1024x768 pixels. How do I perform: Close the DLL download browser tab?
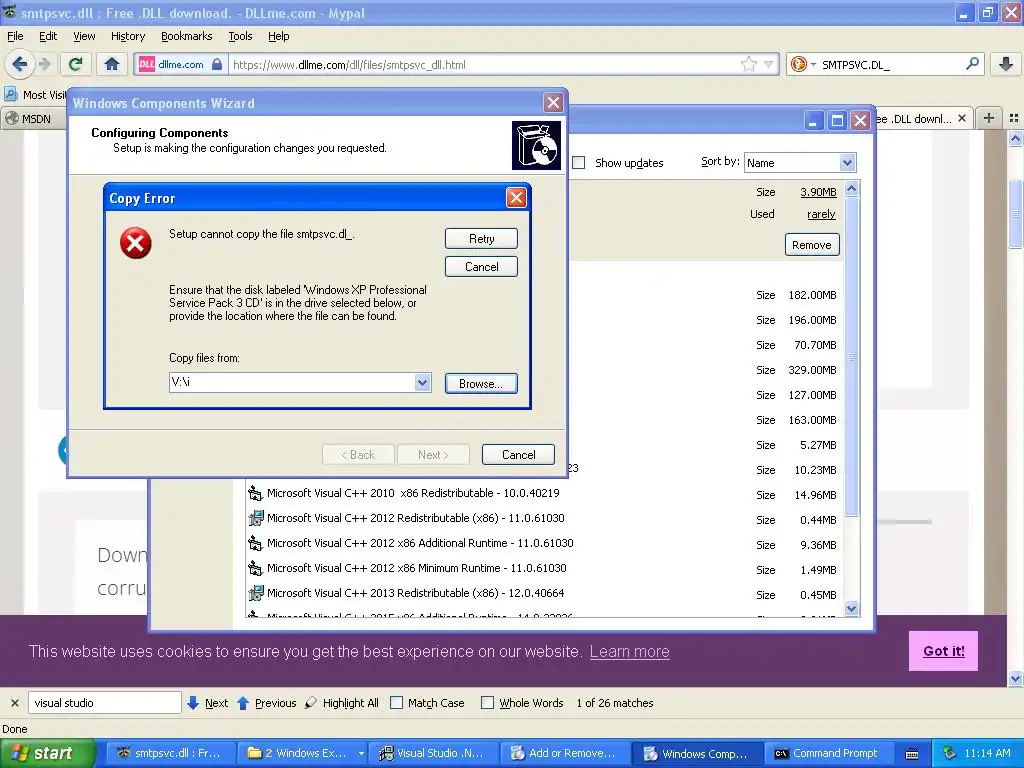click(961, 118)
